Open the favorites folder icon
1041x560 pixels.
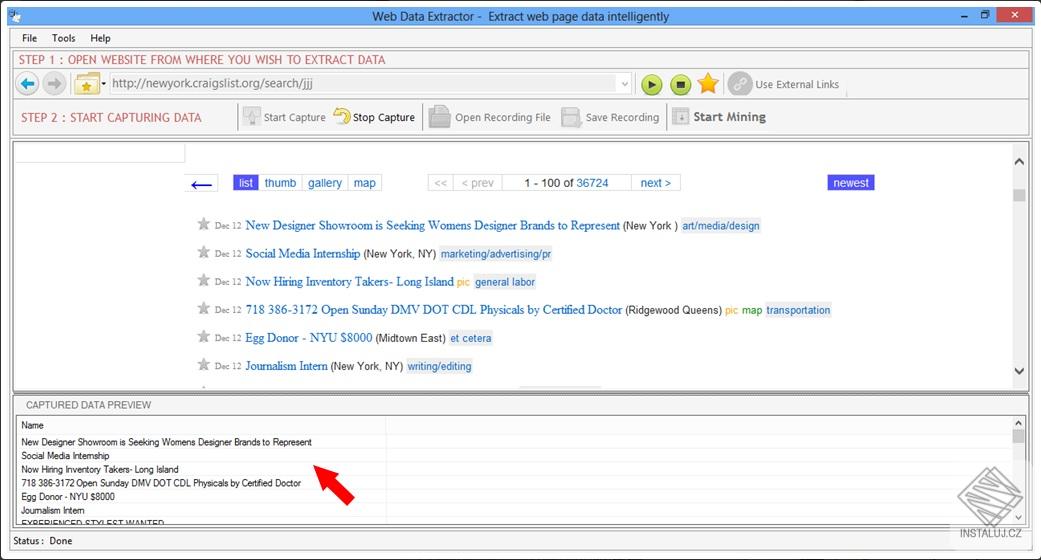86,84
